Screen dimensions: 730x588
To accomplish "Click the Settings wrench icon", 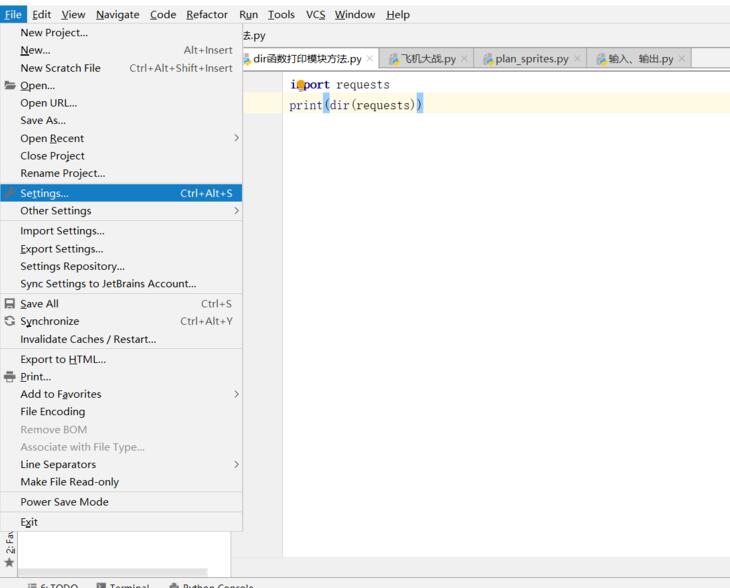I will (10, 193).
